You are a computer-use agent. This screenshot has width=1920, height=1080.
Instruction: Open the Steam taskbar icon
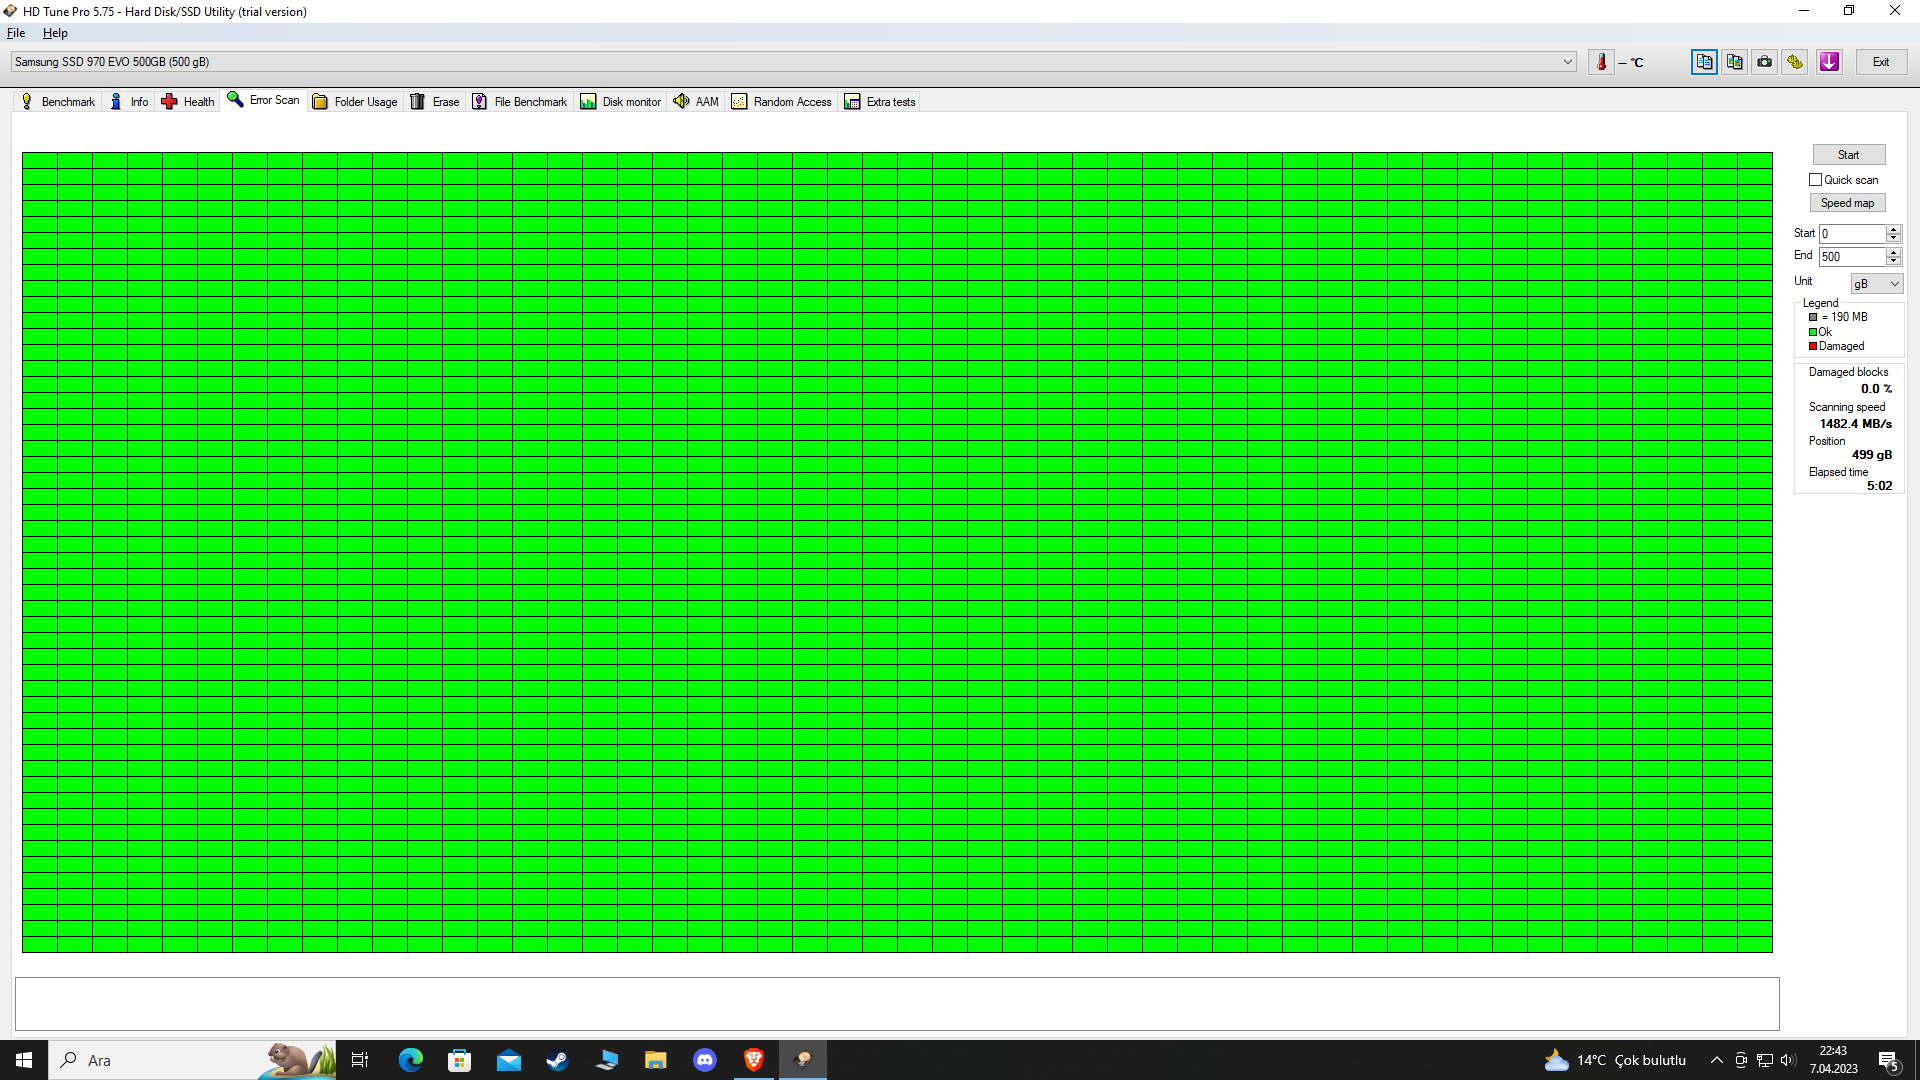[557, 1060]
